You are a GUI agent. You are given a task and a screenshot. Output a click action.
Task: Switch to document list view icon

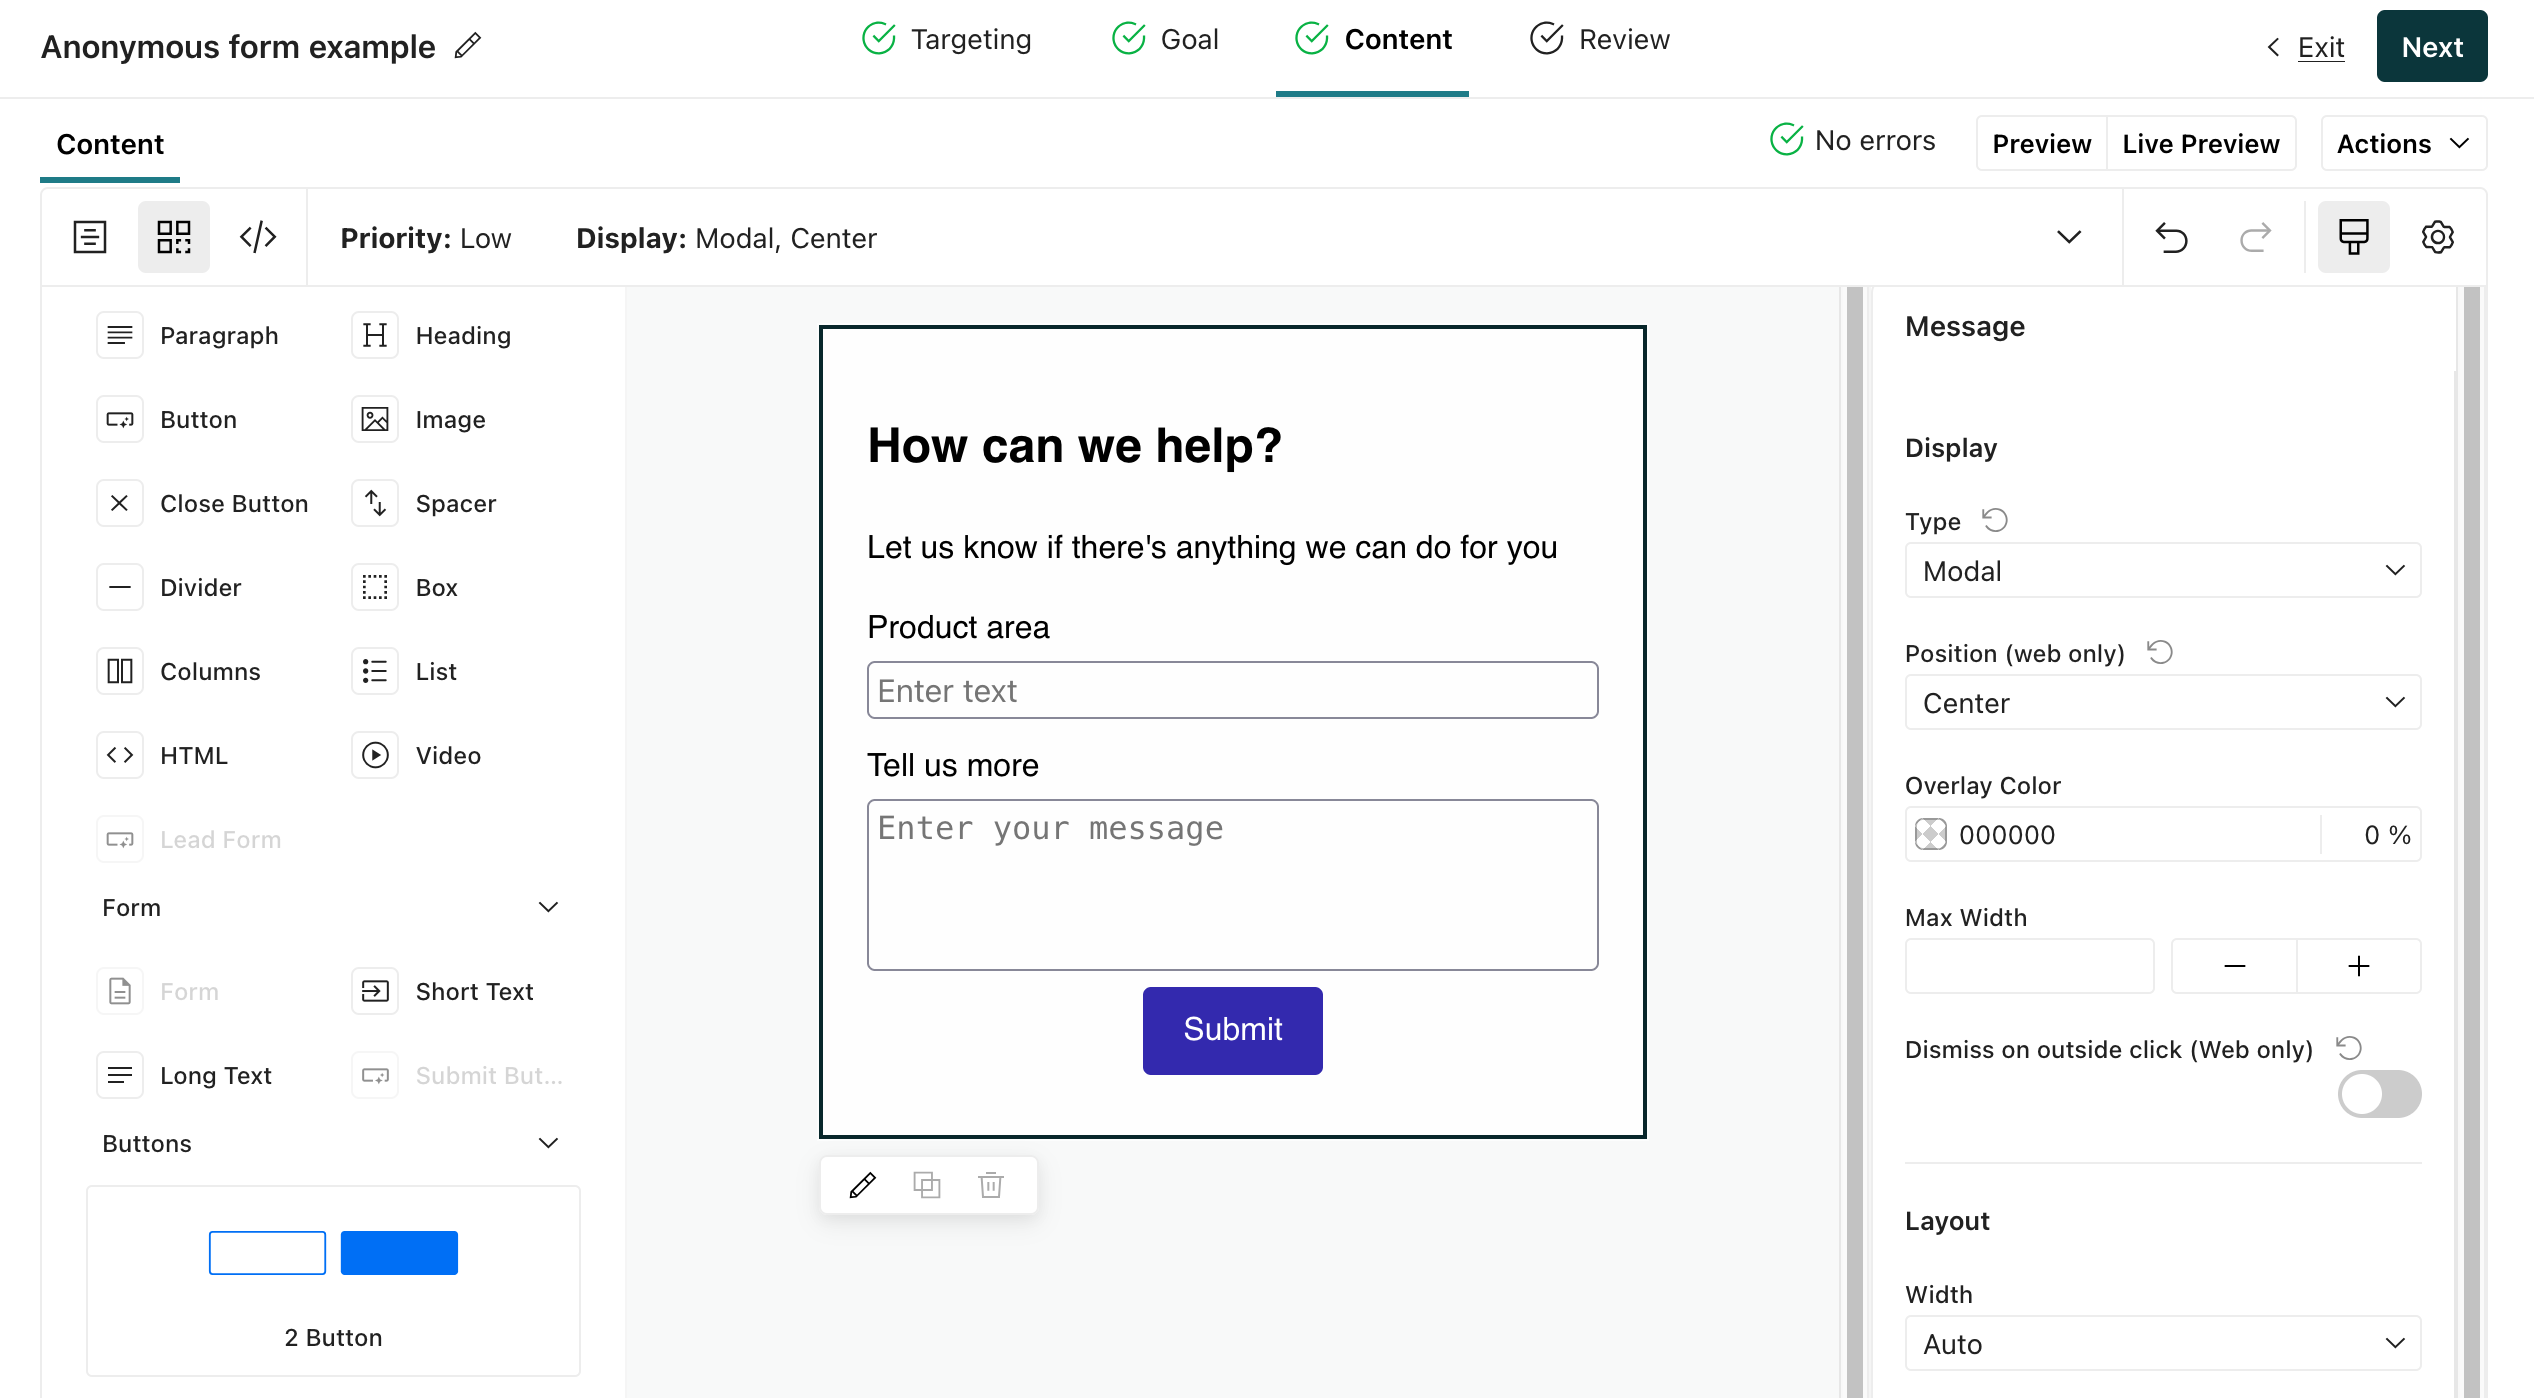[x=90, y=237]
